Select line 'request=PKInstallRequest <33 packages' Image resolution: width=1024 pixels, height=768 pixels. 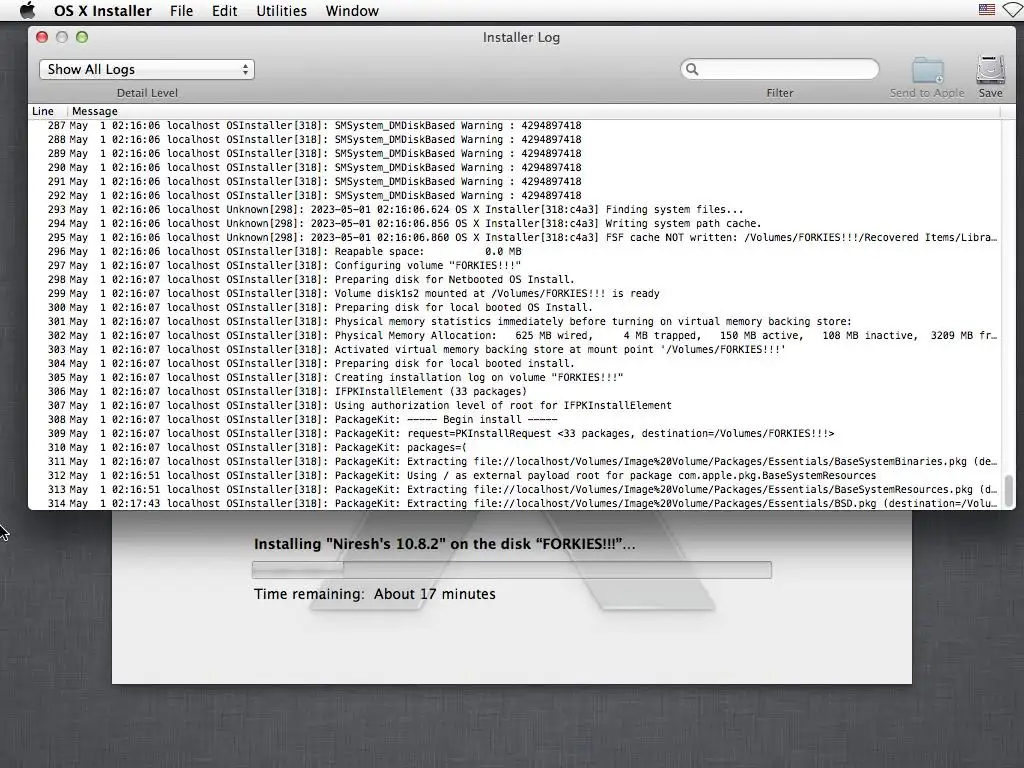514,434
